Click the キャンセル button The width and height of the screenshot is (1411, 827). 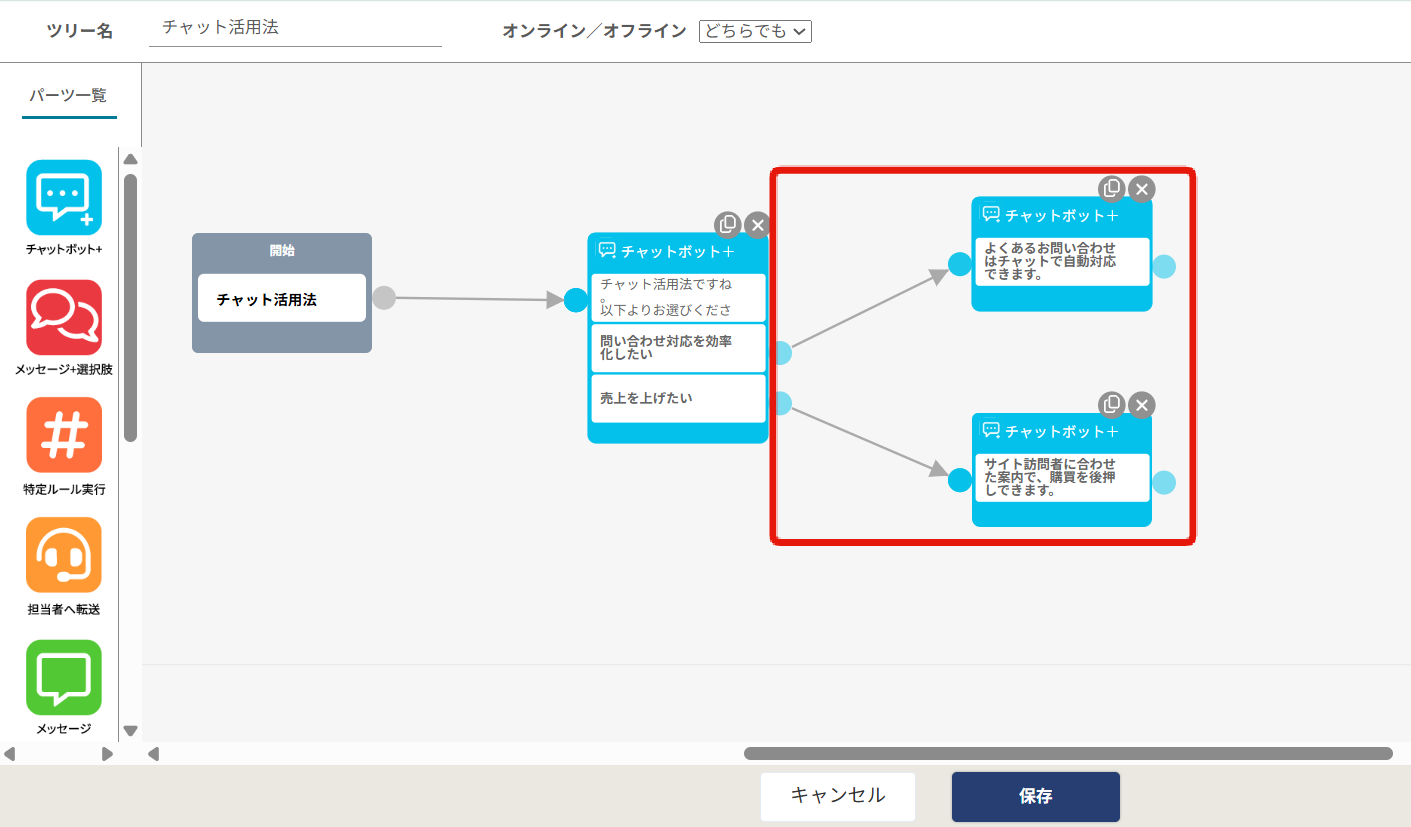click(x=837, y=796)
